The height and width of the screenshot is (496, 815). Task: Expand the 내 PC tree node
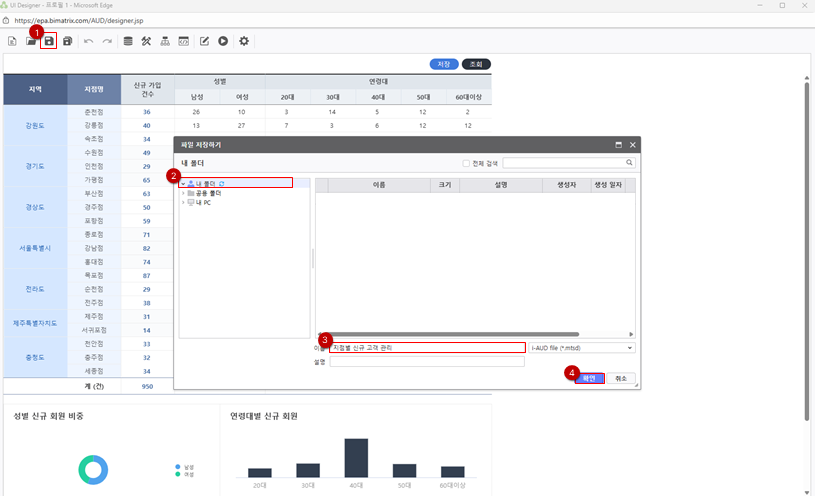tap(183, 202)
